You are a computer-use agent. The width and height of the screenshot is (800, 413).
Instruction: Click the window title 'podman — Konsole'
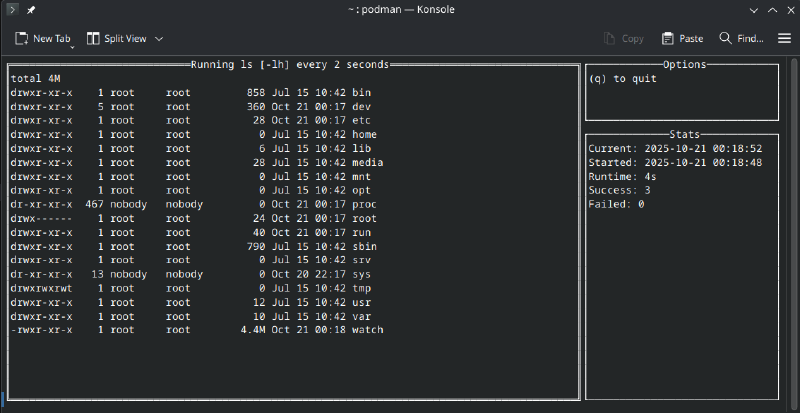(399, 11)
